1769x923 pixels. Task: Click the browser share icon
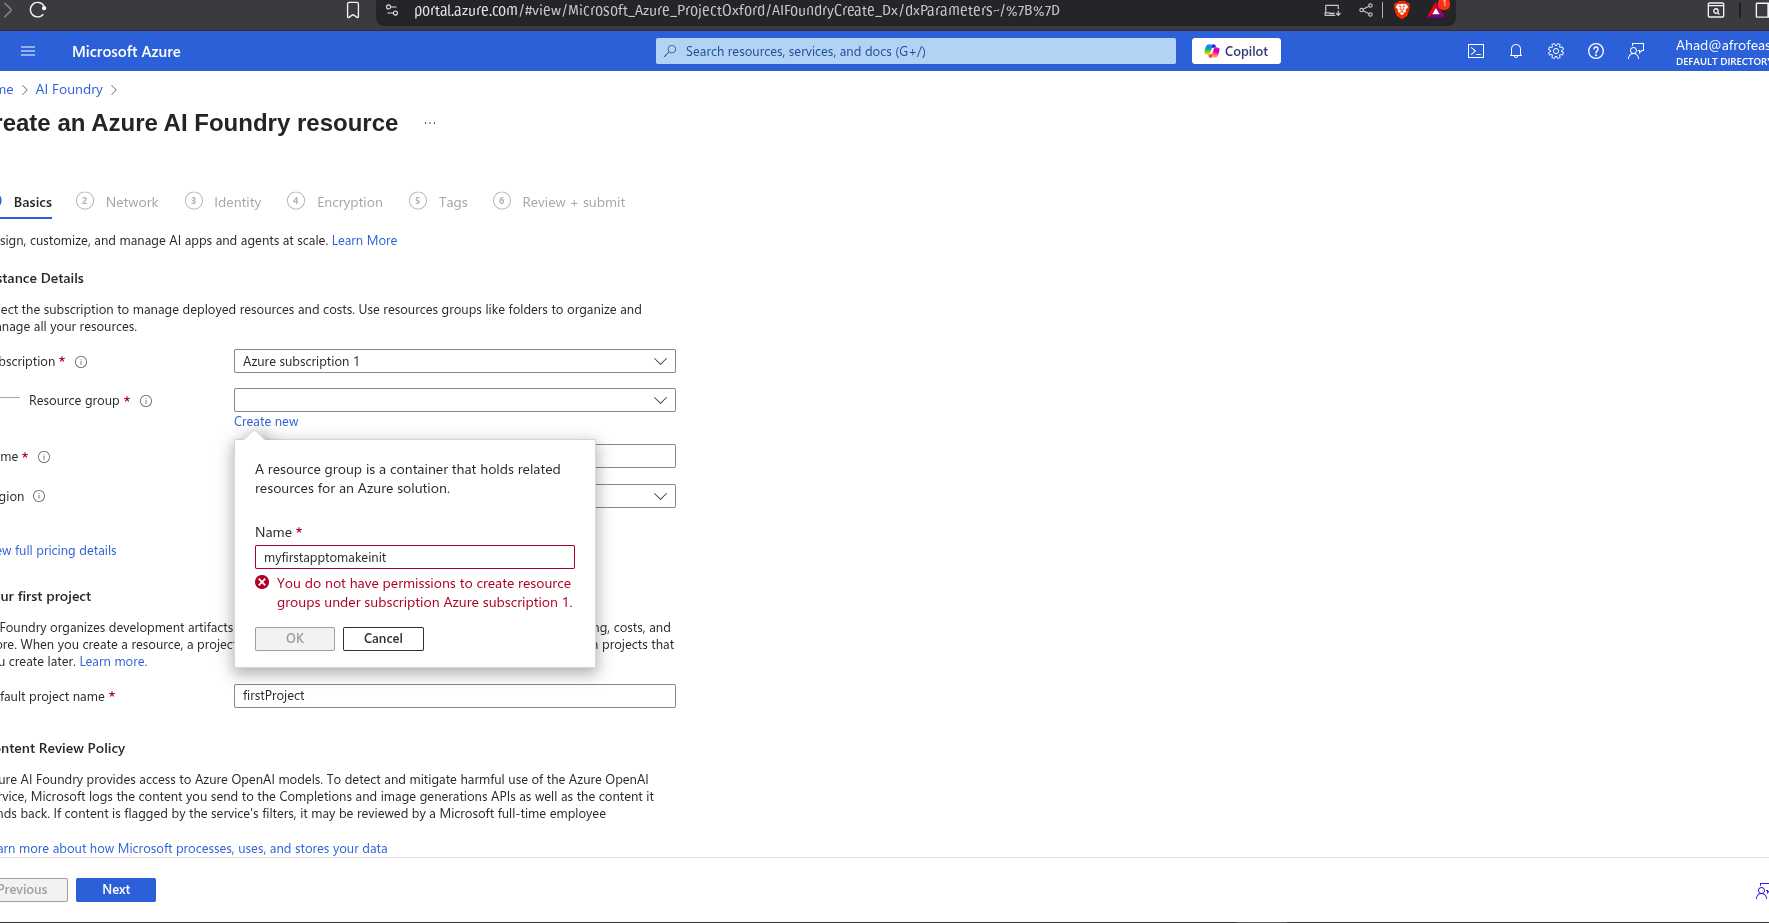(x=1366, y=10)
